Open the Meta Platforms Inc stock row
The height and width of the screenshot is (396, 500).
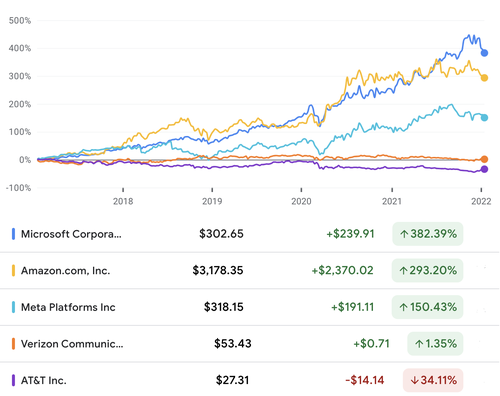tap(250, 307)
